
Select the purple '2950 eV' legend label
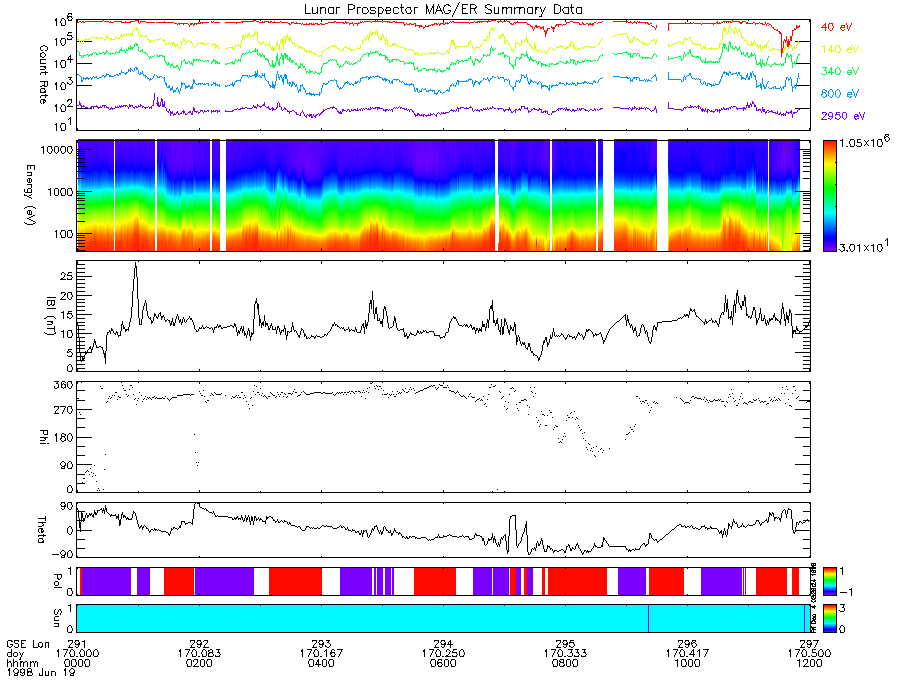(x=843, y=116)
